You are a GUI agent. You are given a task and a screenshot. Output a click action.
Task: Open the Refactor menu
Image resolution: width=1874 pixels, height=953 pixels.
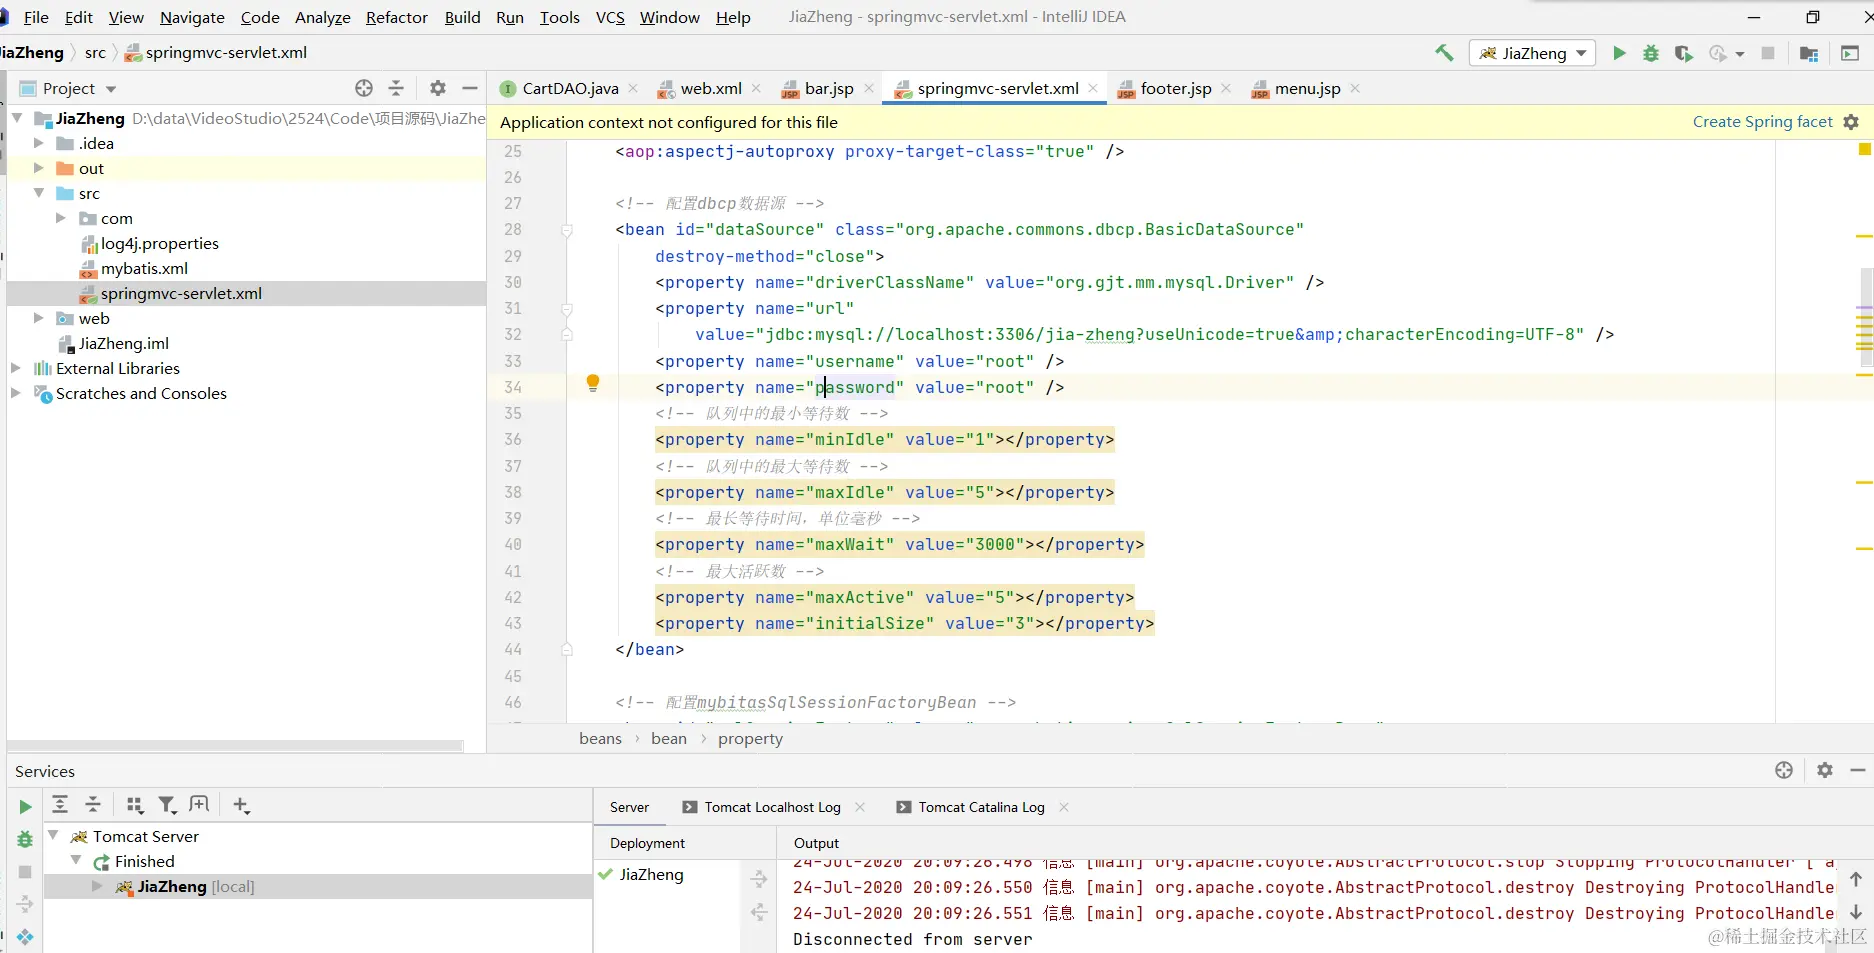[x=397, y=17]
